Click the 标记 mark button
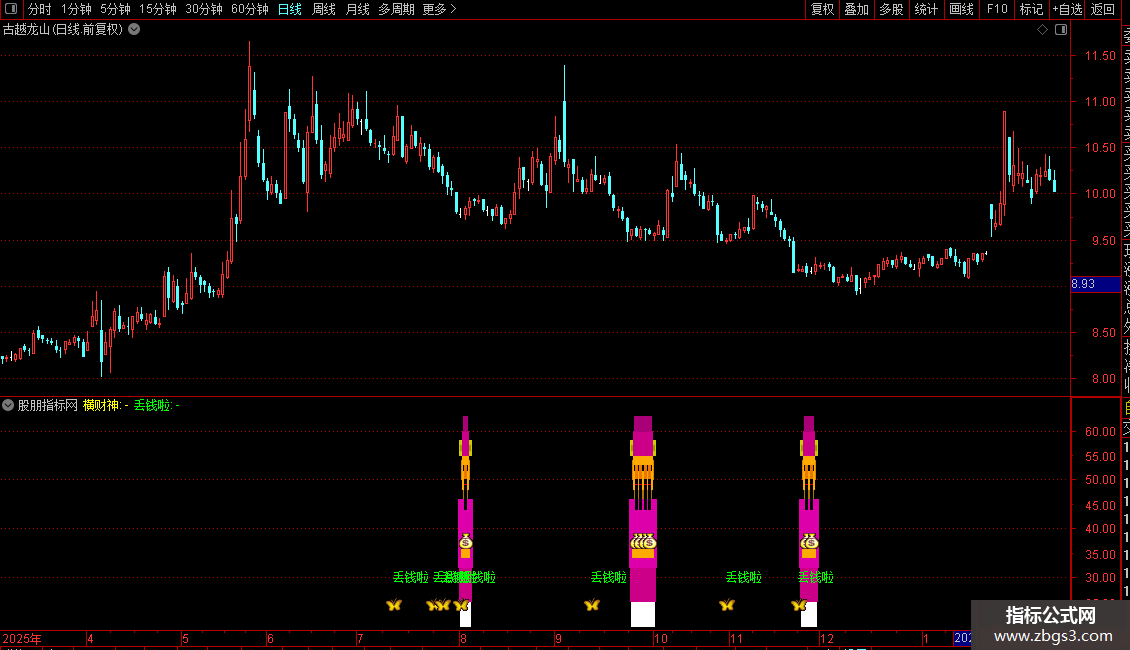Screen dimensions: 1130x650 click(x=1031, y=9)
